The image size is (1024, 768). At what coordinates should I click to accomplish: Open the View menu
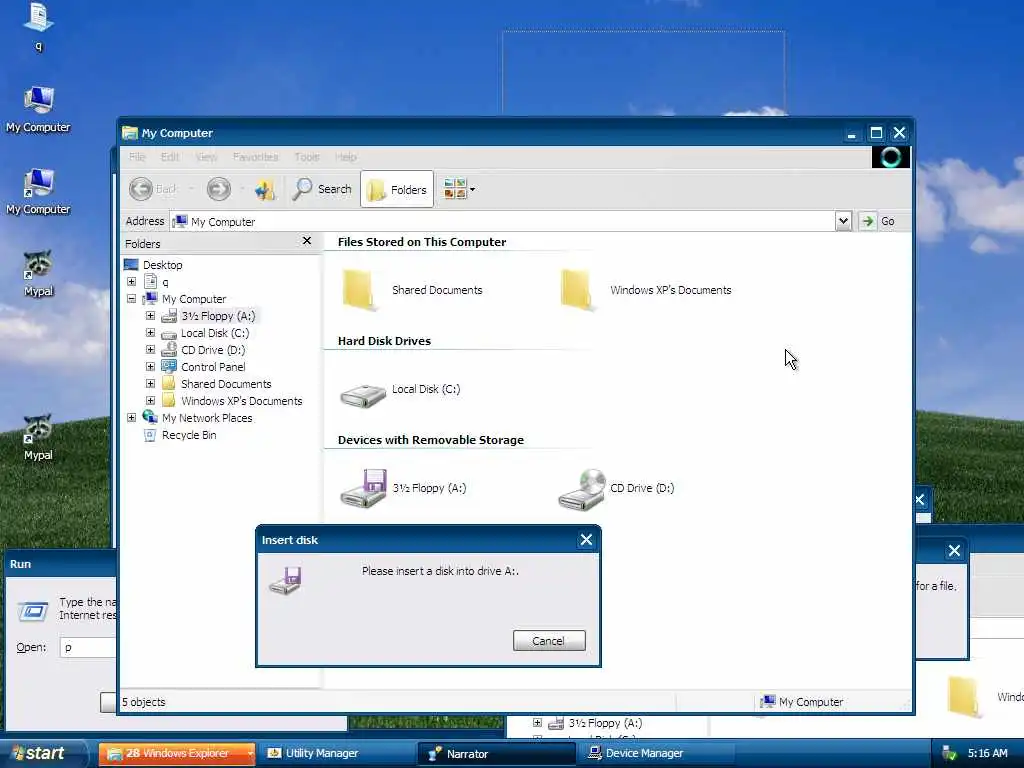pos(206,157)
